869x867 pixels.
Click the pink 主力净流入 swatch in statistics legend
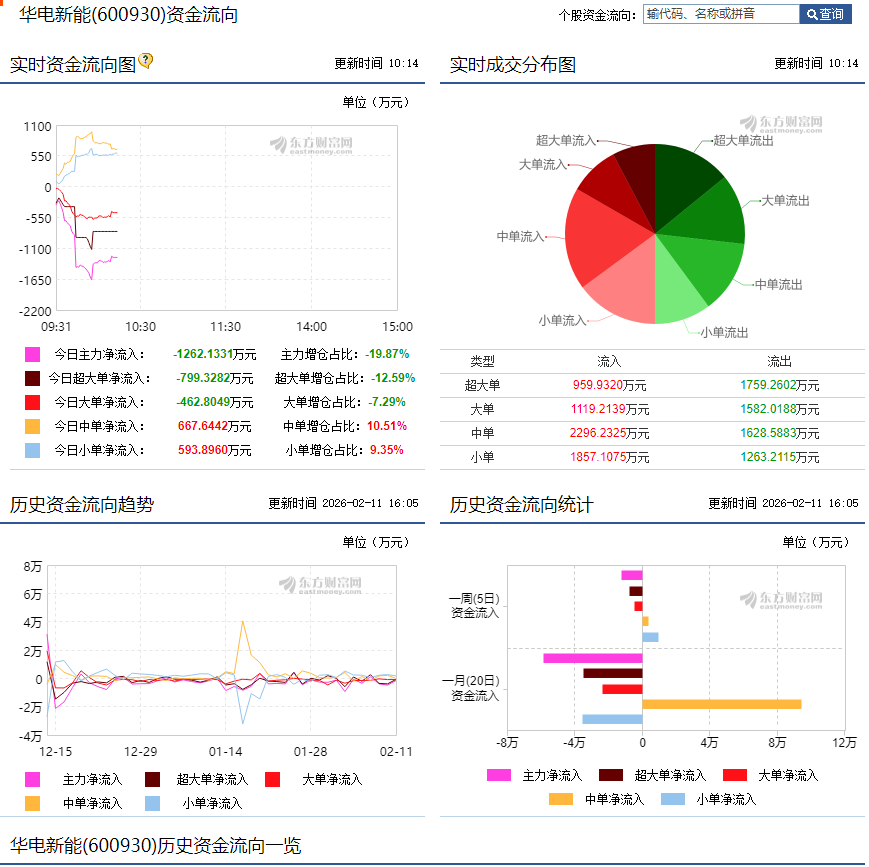pyautogui.click(x=499, y=775)
